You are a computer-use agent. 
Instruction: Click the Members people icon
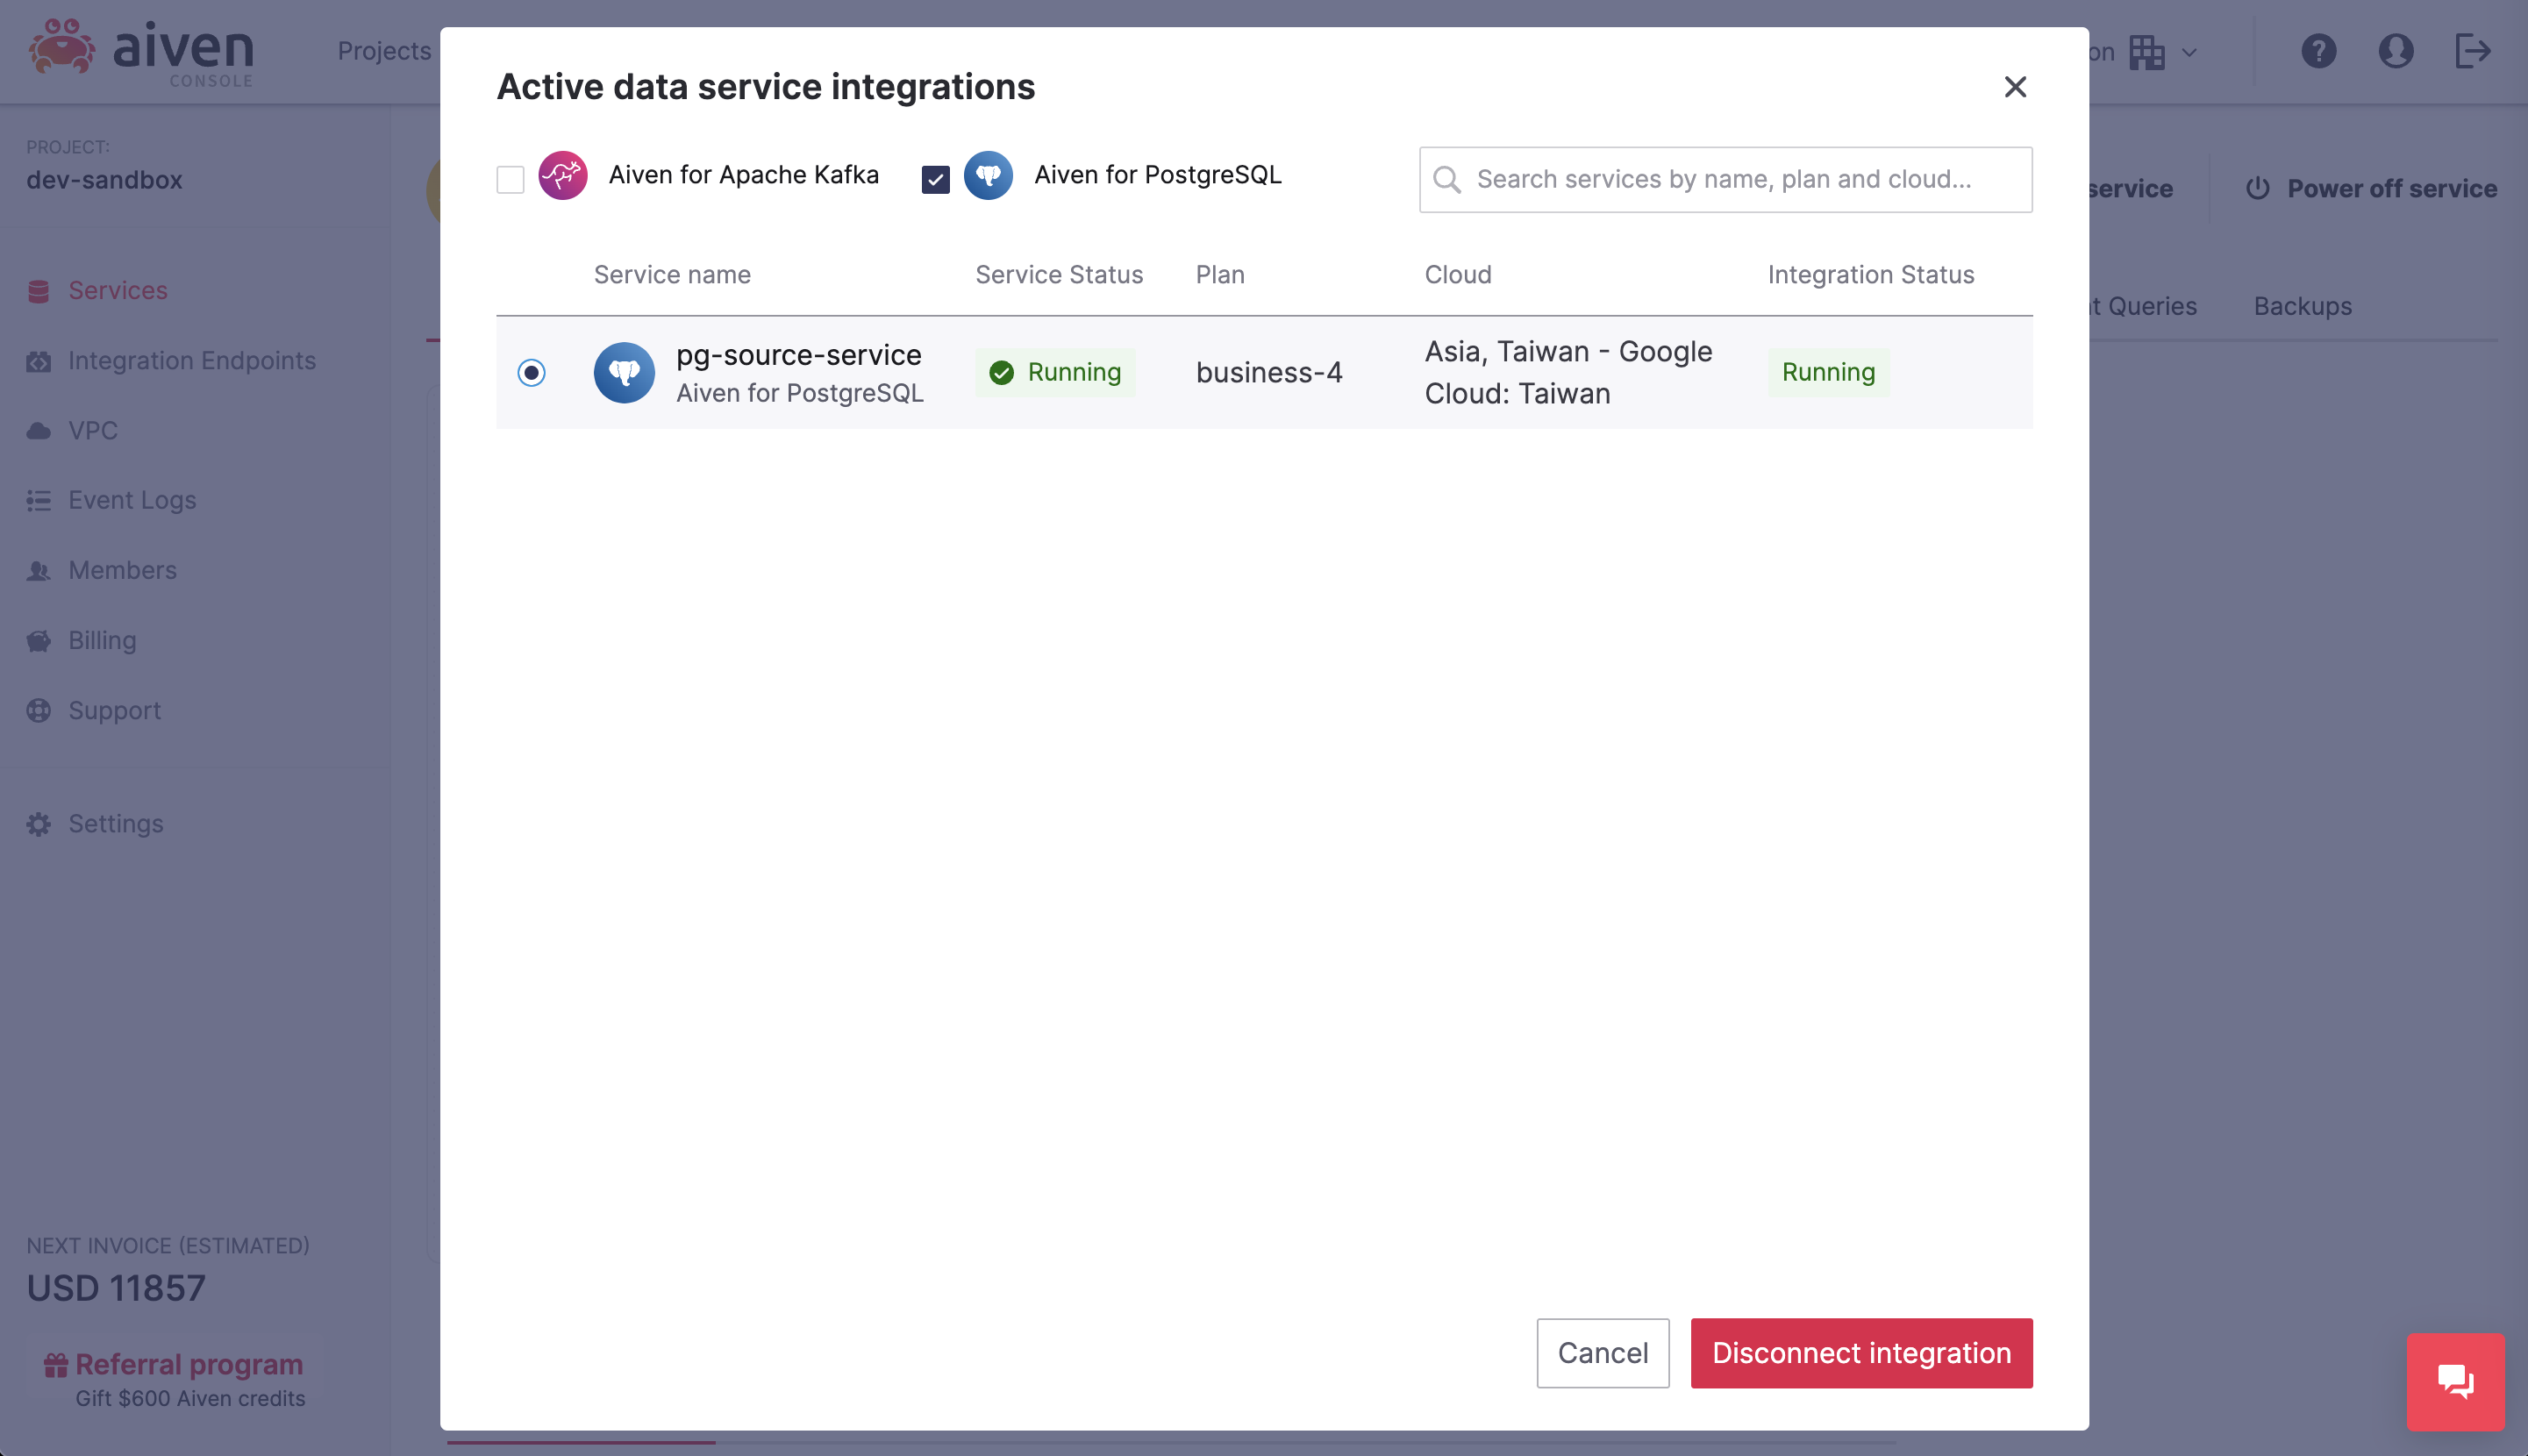click(x=38, y=571)
